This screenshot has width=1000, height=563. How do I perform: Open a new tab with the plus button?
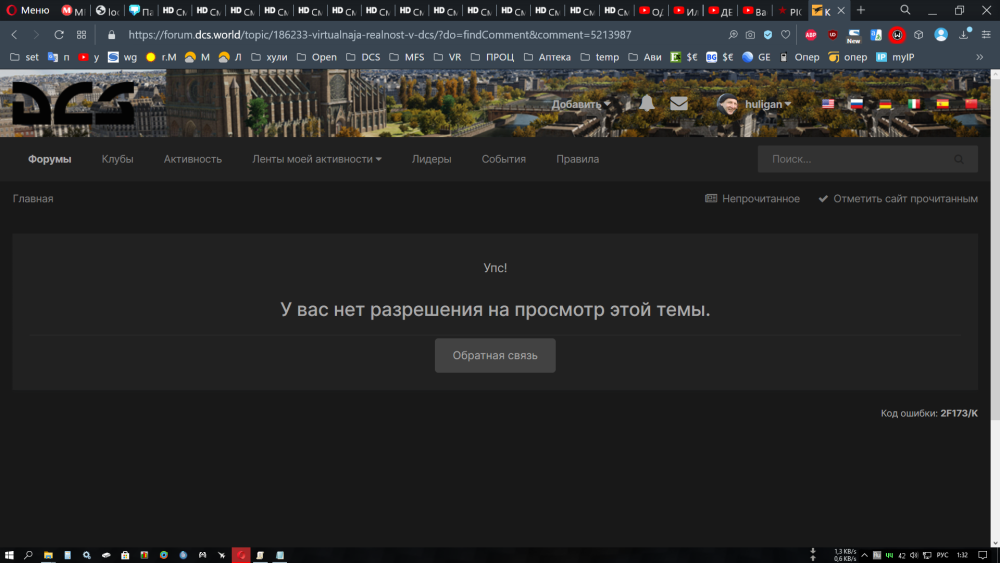point(860,10)
